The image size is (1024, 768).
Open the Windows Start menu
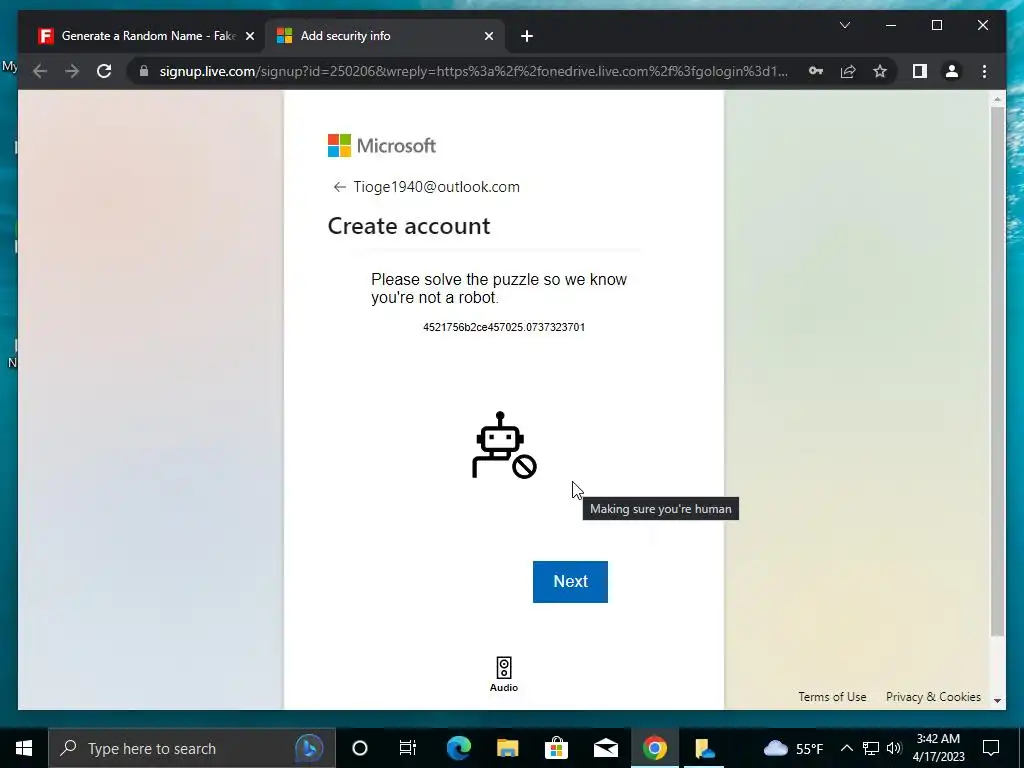click(24, 748)
